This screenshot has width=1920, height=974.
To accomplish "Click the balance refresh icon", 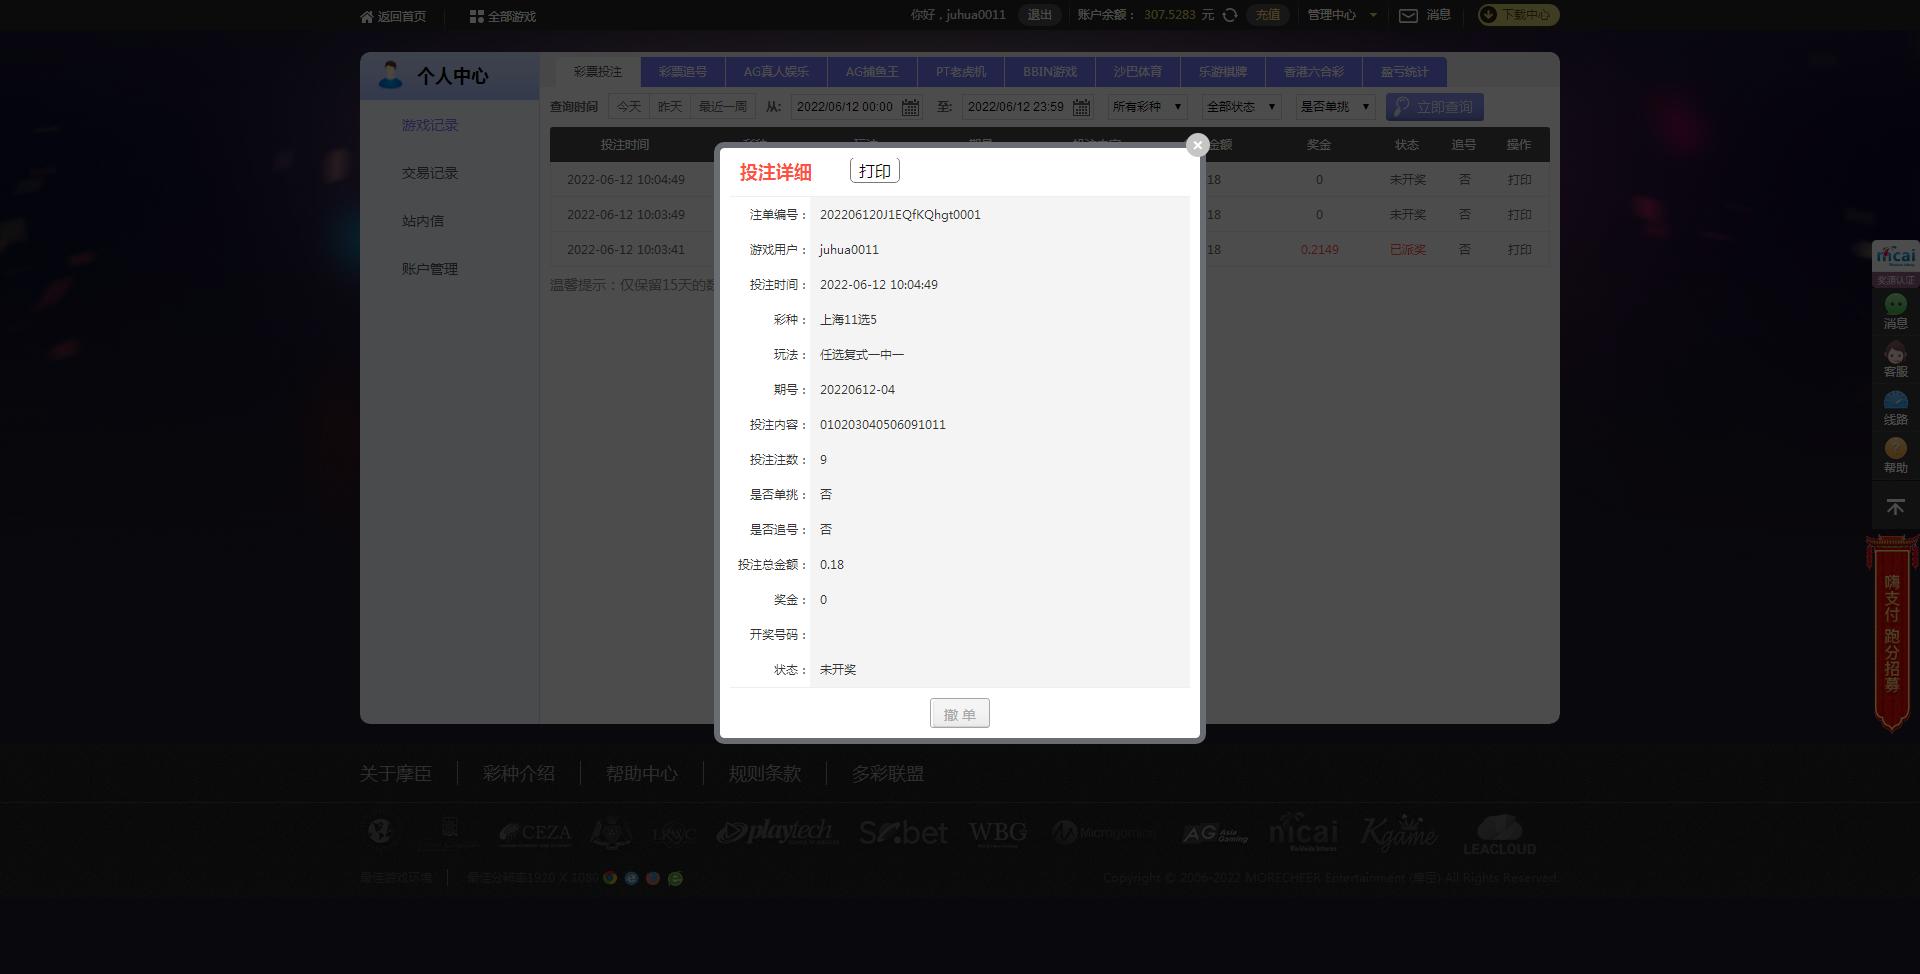I will click(1230, 15).
